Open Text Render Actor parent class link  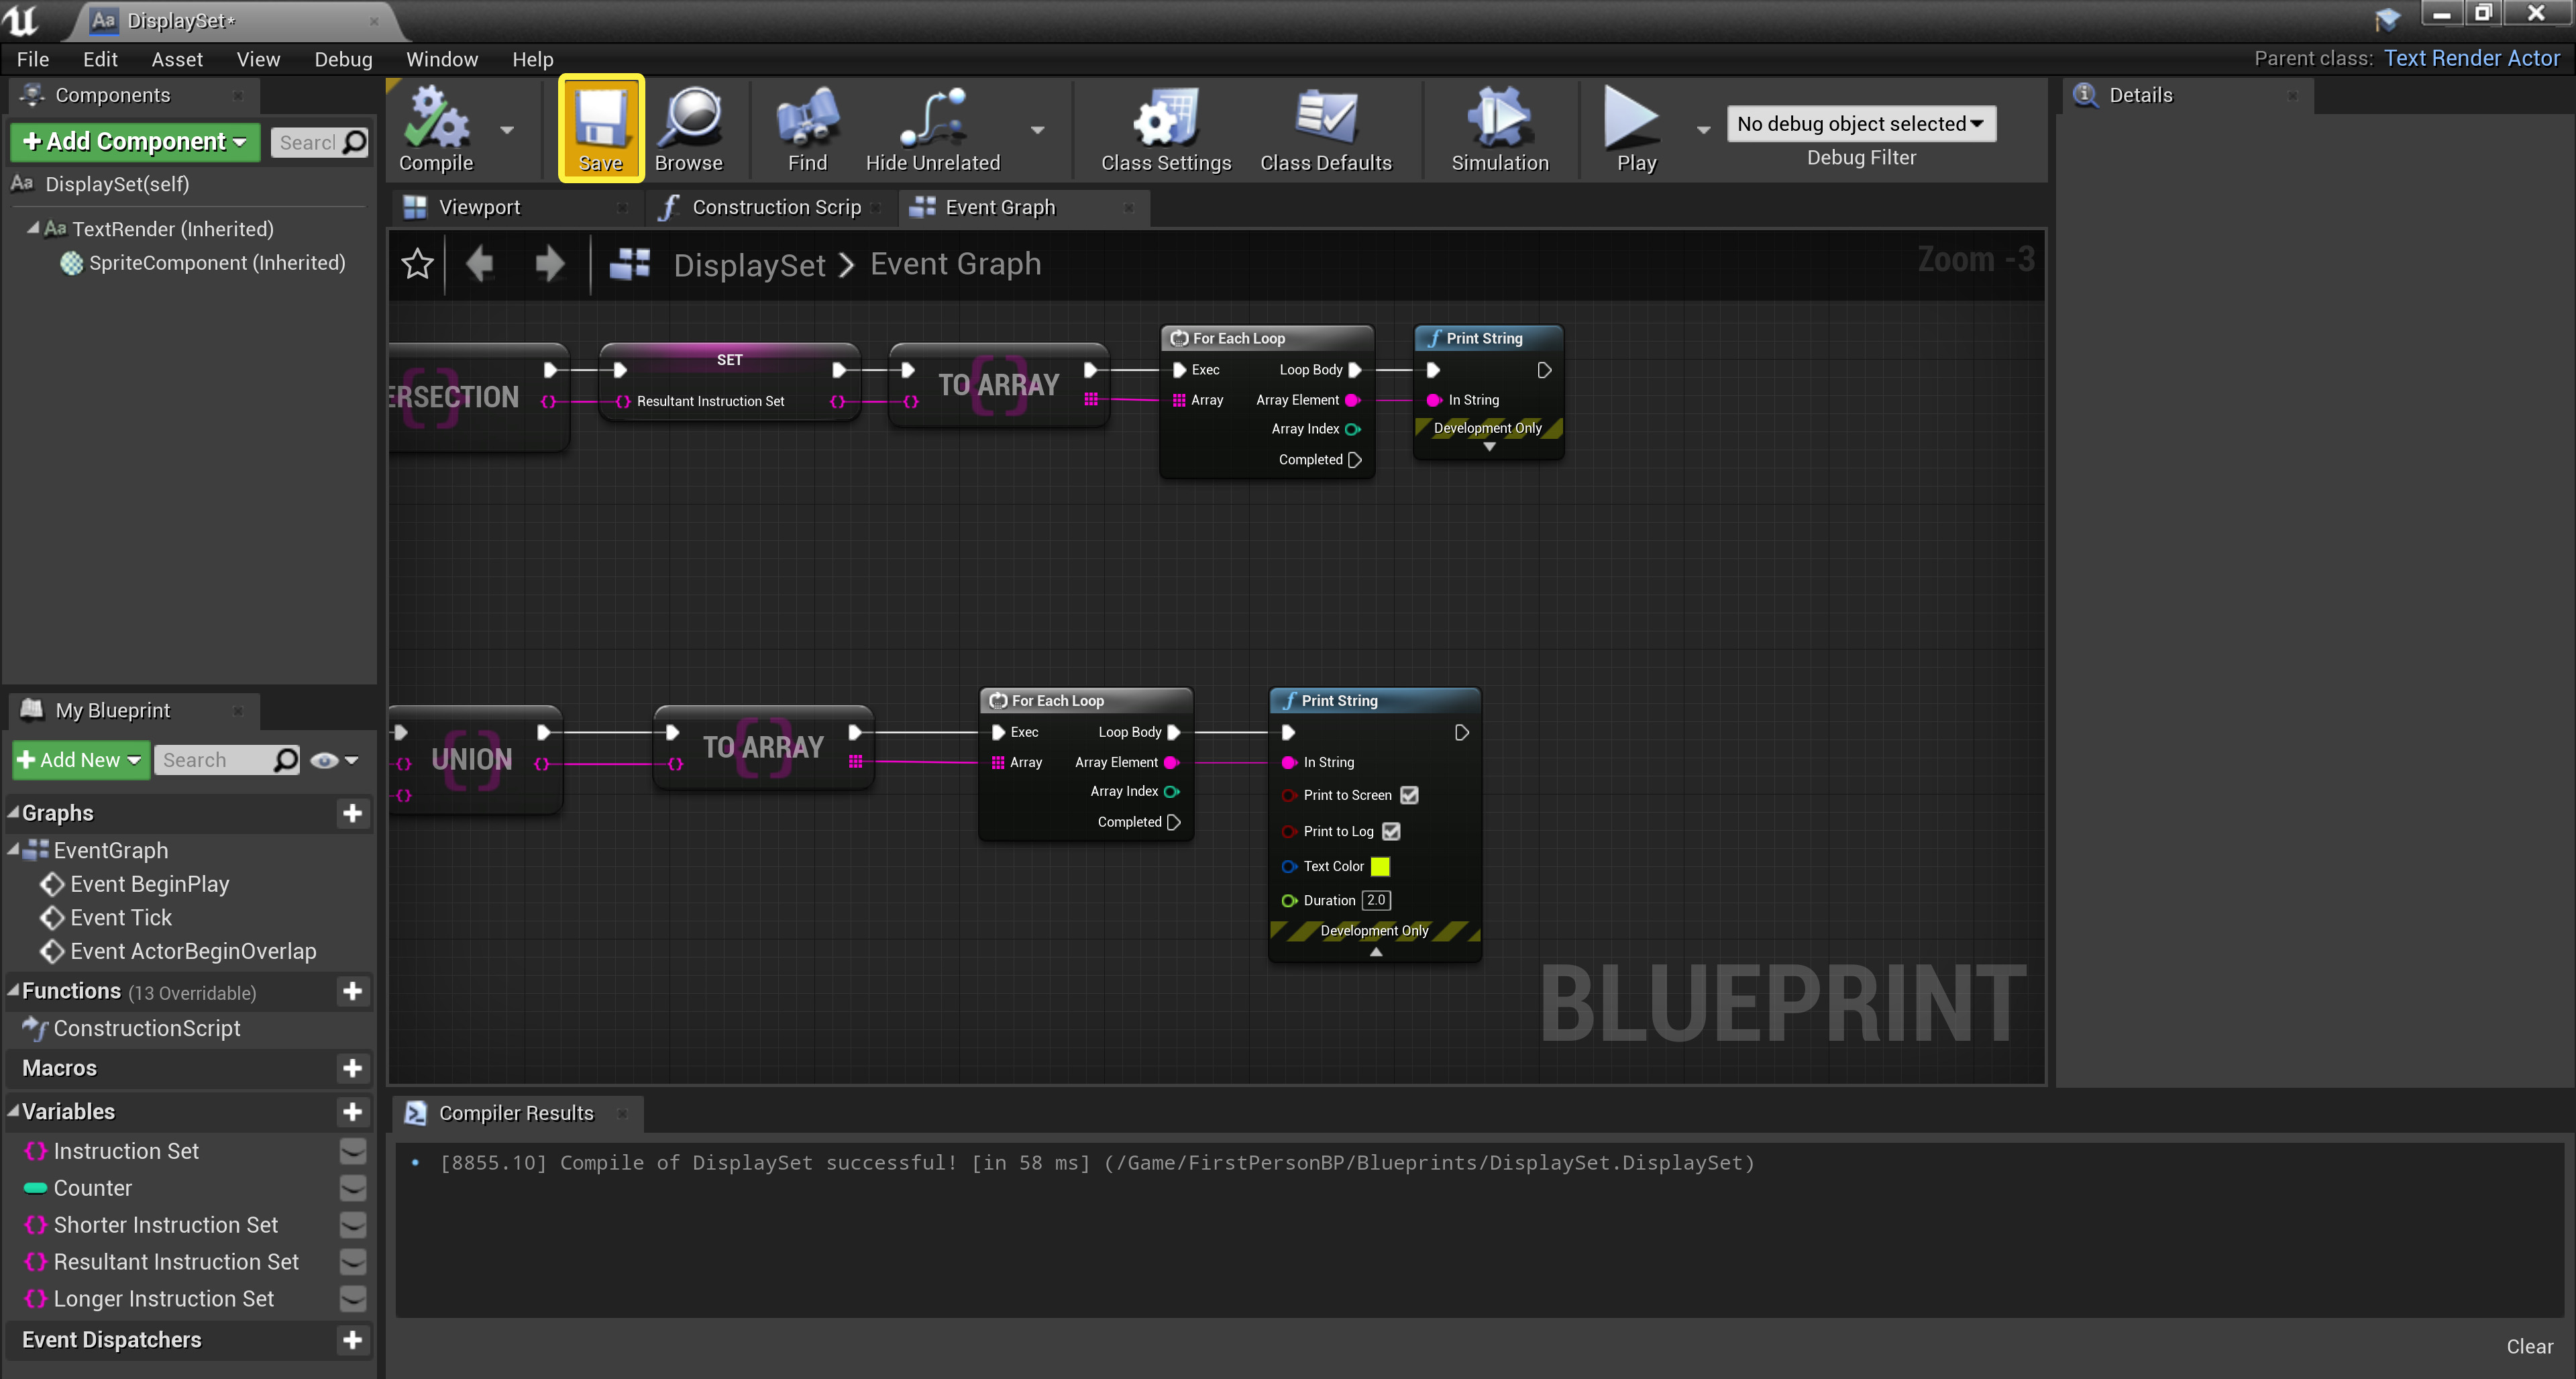tap(2471, 58)
